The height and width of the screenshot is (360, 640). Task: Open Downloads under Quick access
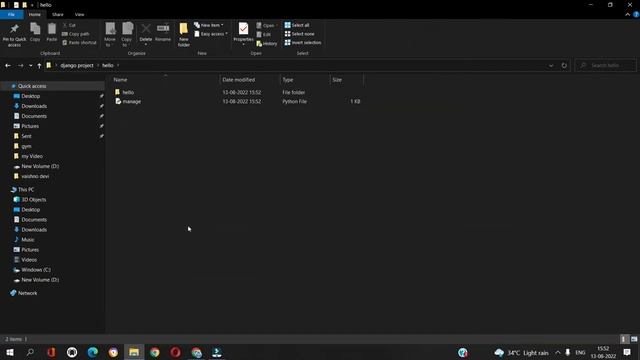tap(34, 106)
